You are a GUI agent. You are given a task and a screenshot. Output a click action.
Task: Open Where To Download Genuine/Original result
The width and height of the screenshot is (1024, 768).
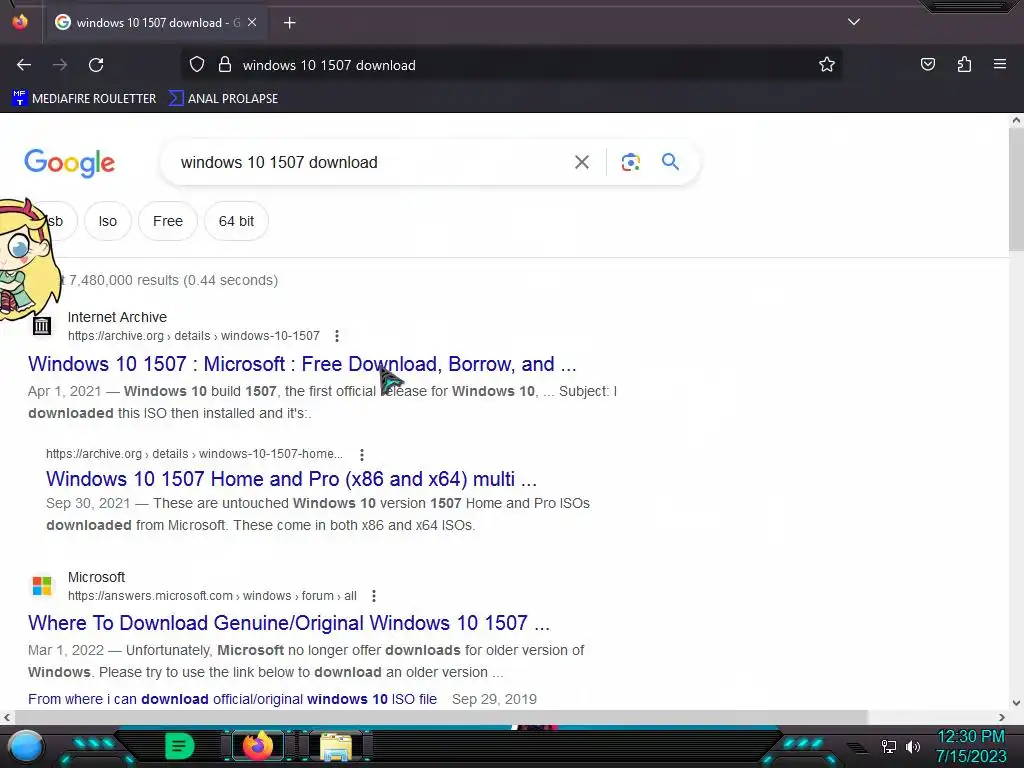click(x=289, y=623)
